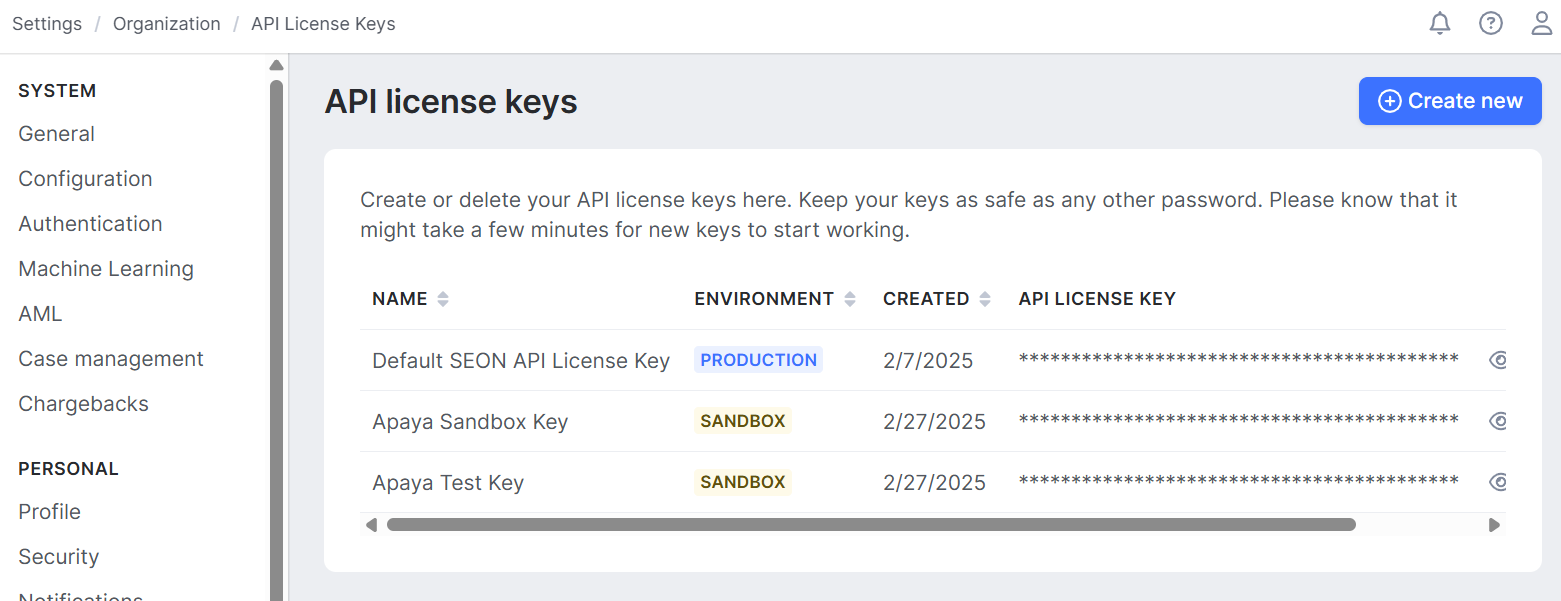1561x601 pixels.
Task: Unhide the Apaya Test Key value
Action: pyautogui.click(x=1497, y=482)
